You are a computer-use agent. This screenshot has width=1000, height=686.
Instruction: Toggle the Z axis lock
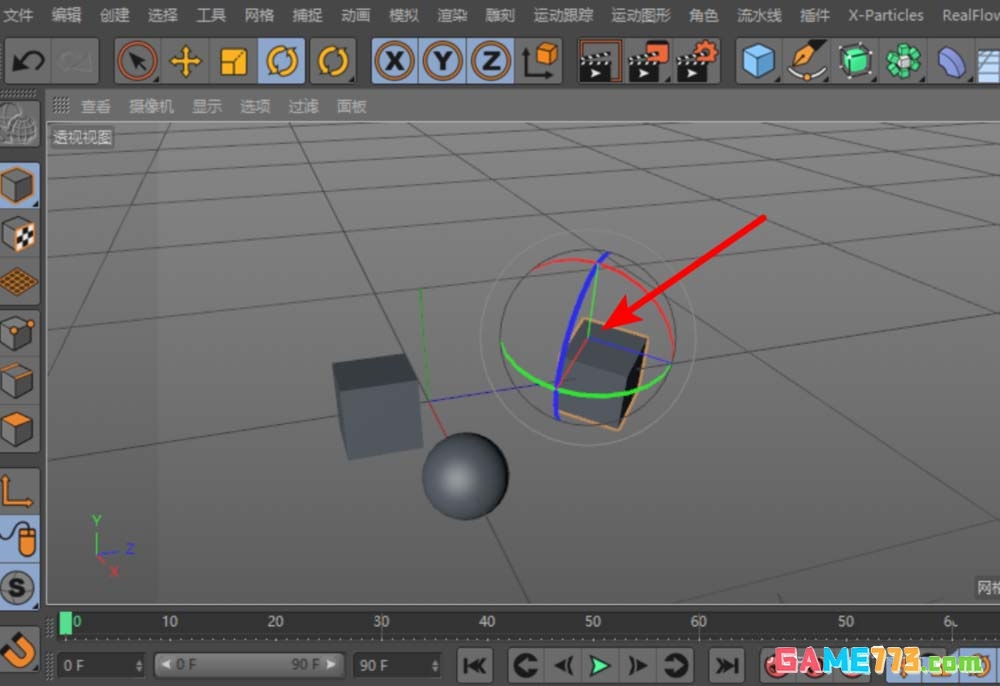point(490,62)
